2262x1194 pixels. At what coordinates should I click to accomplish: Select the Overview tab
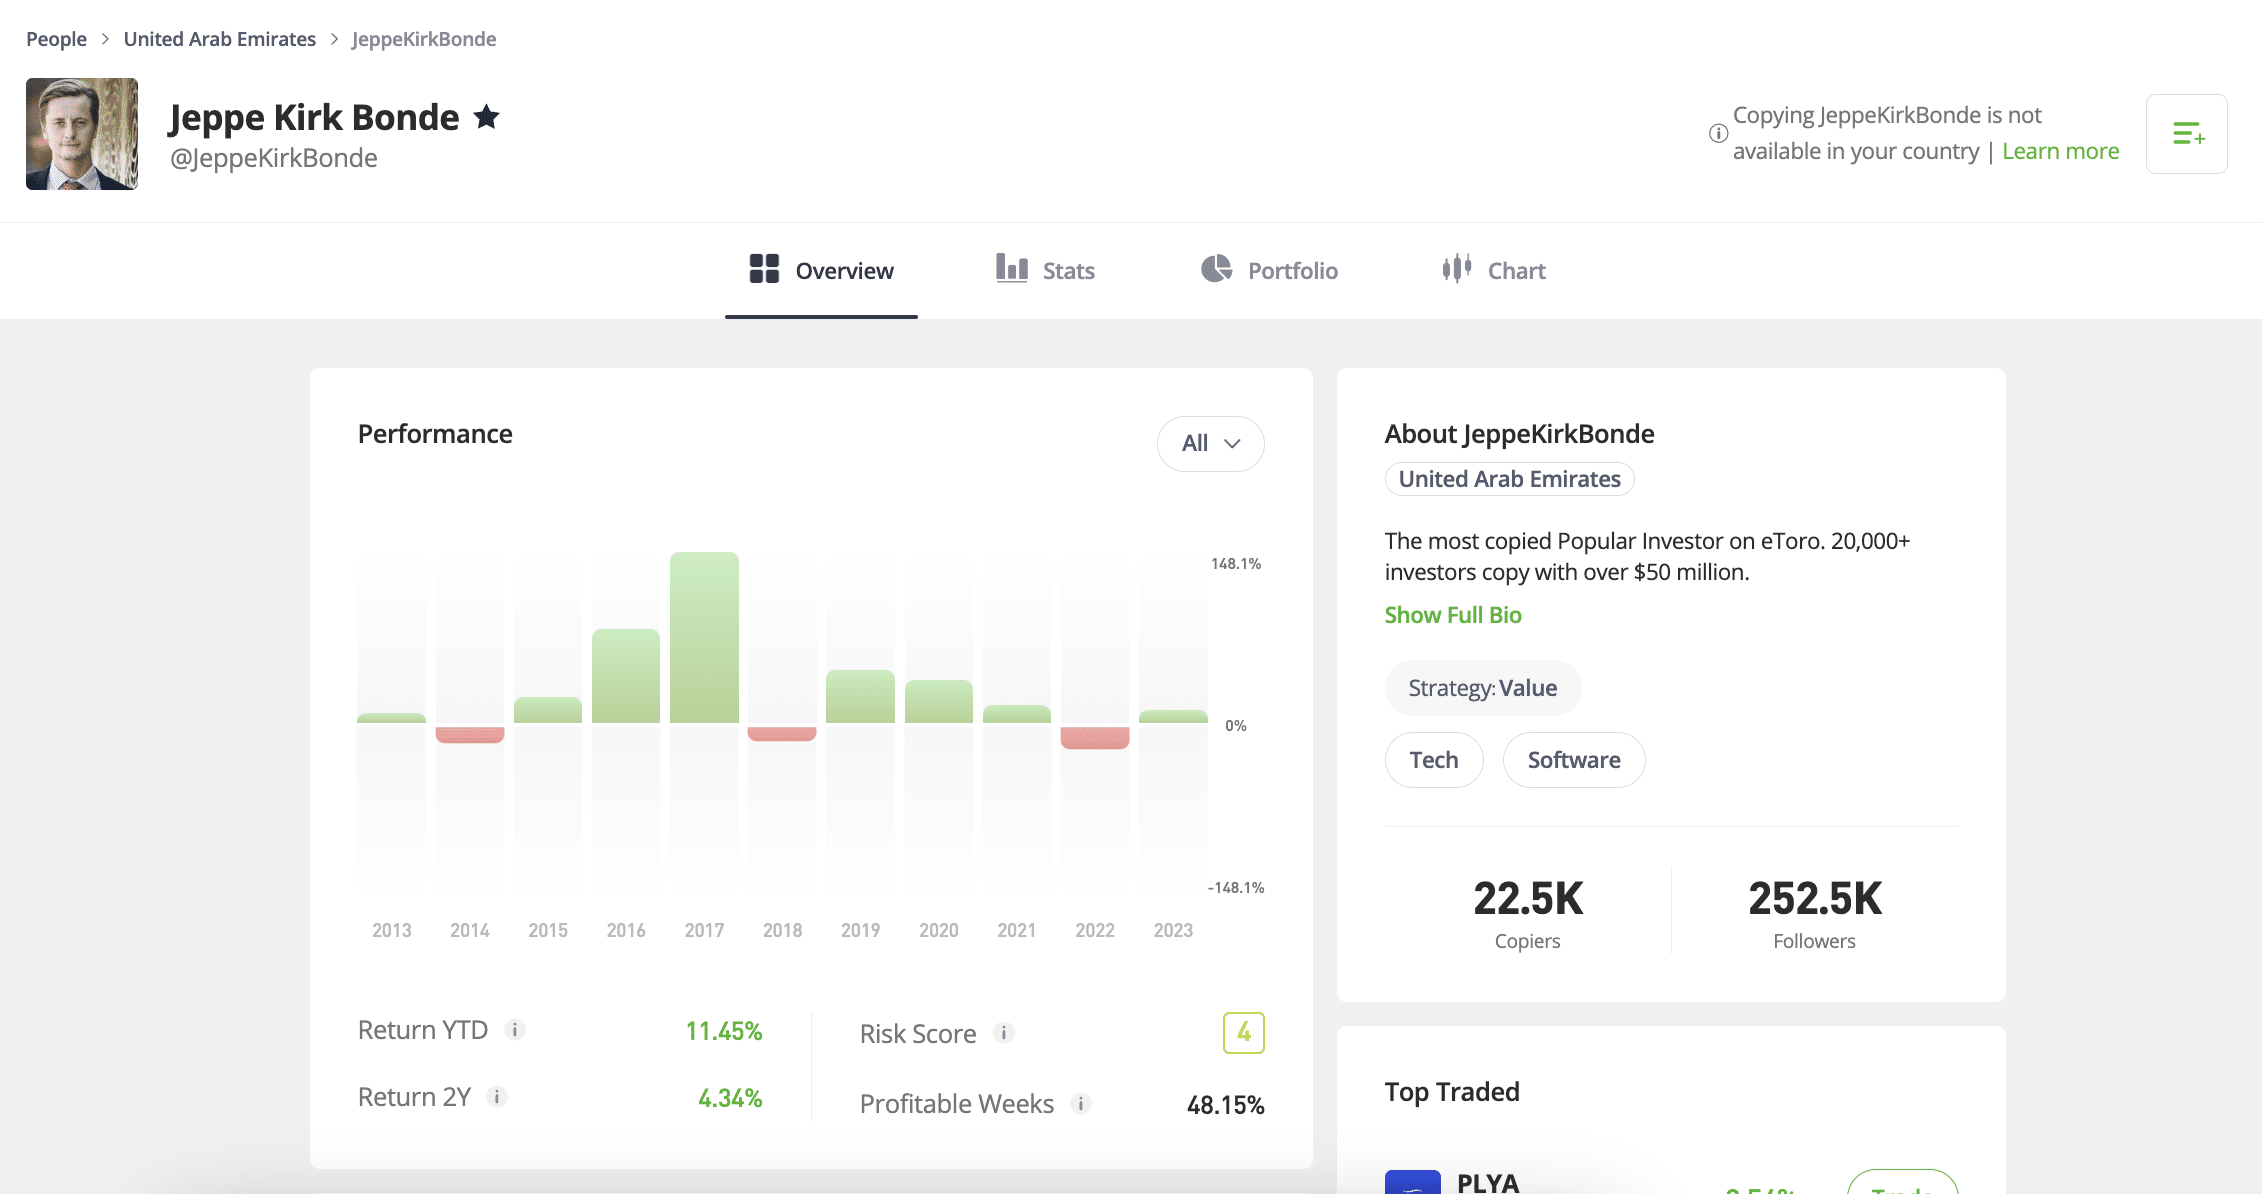[821, 270]
